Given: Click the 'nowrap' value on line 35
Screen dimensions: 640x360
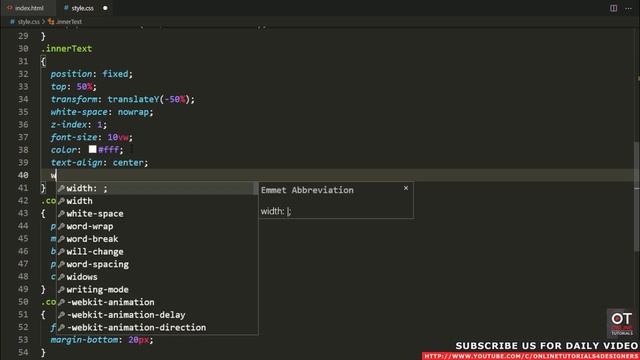Looking at the screenshot, I should [x=133, y=112].
